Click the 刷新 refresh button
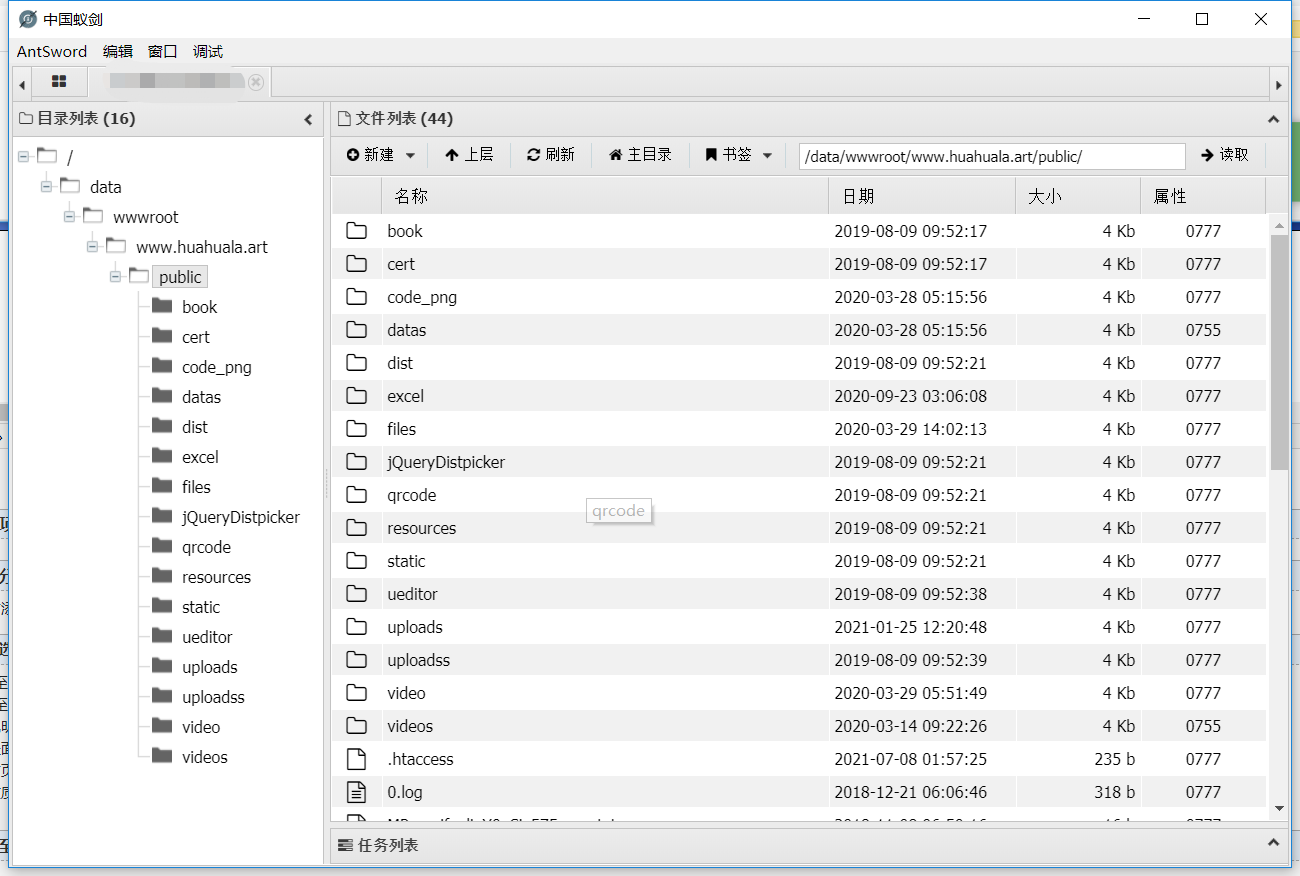 (x=551, y=155)
